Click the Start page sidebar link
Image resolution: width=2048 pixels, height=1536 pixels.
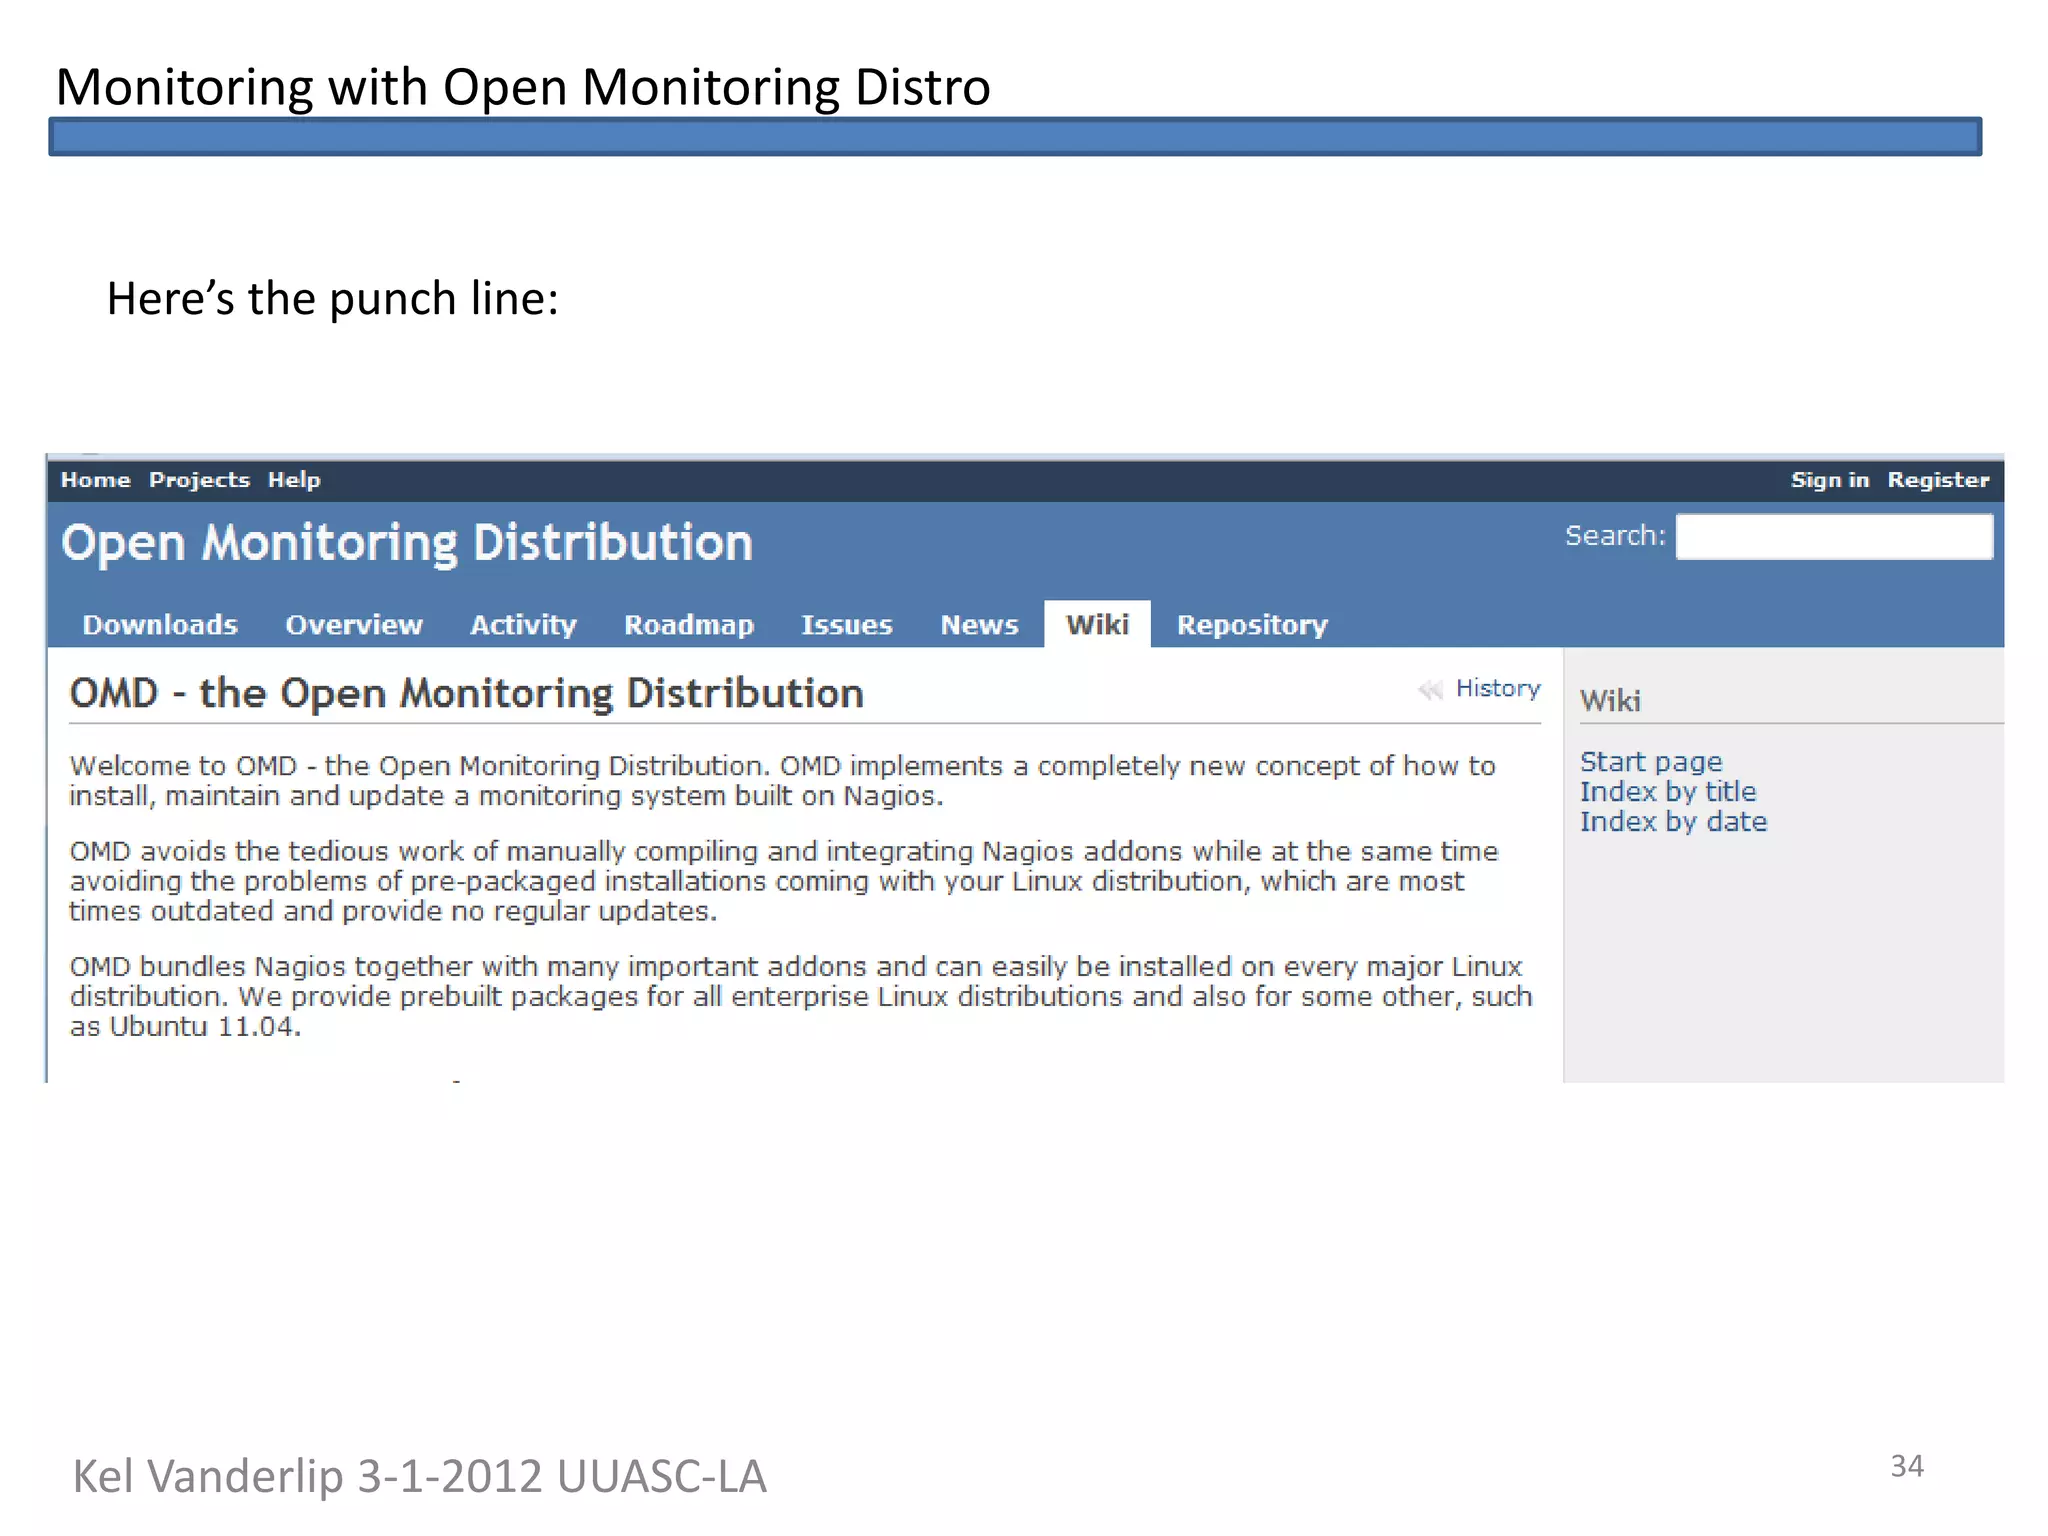pyautogui.click(x=1651, y=762)
